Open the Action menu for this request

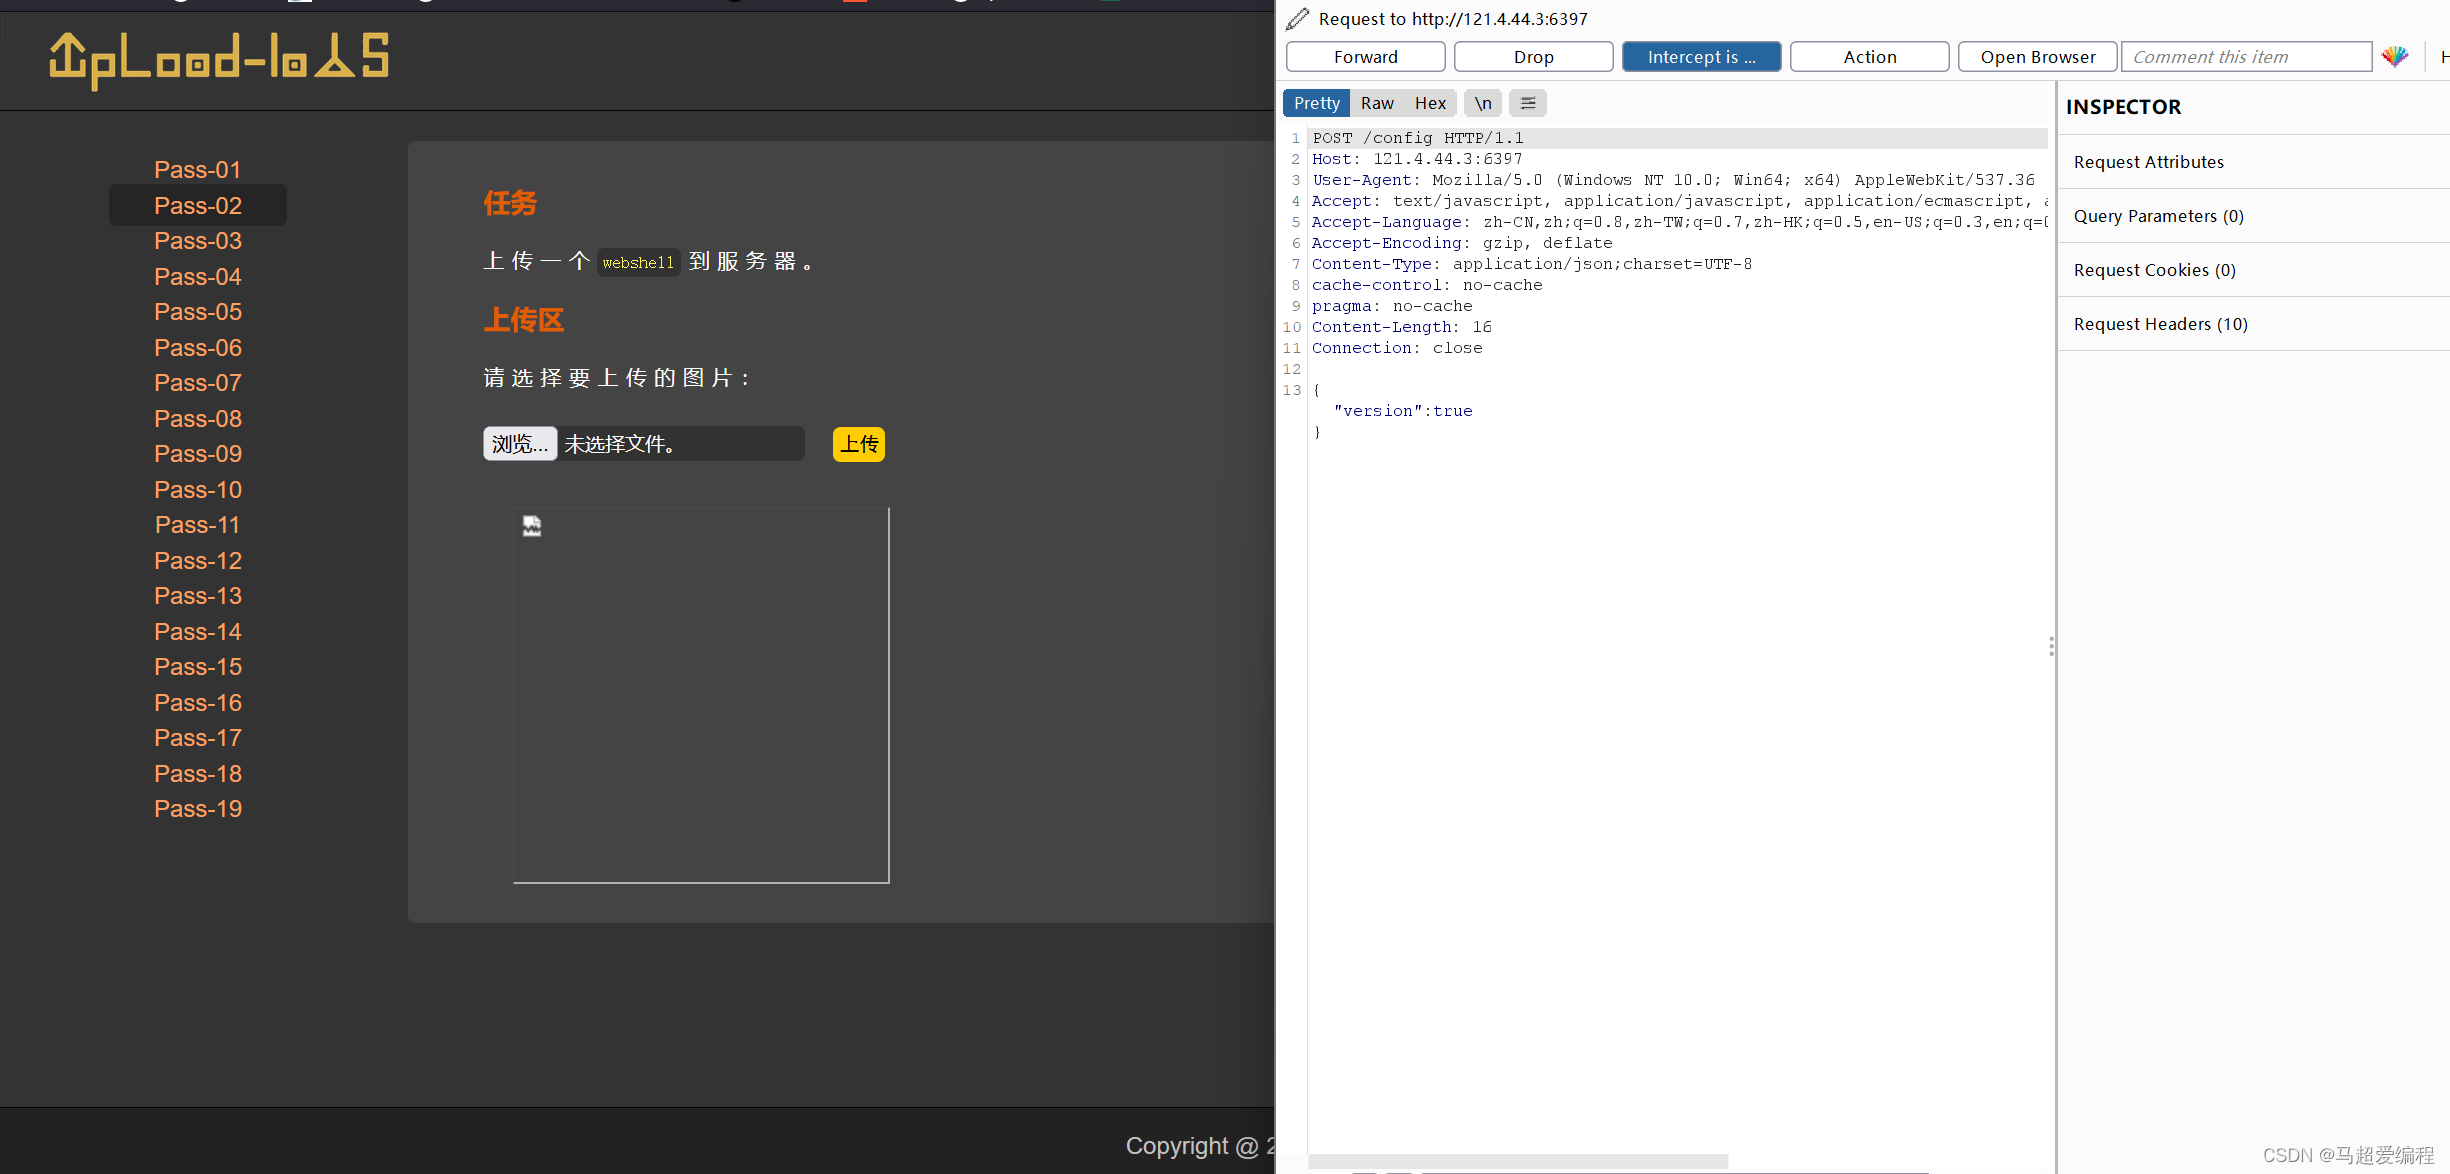(x=1870, y=56)
